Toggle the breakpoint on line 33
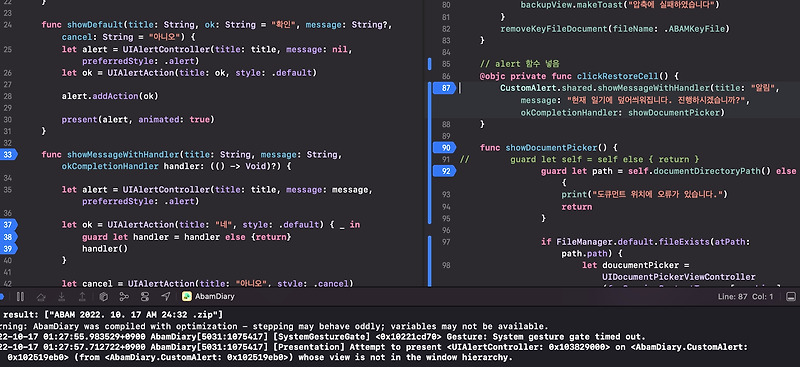Screen dimensions: 800x367 point(9,155)
